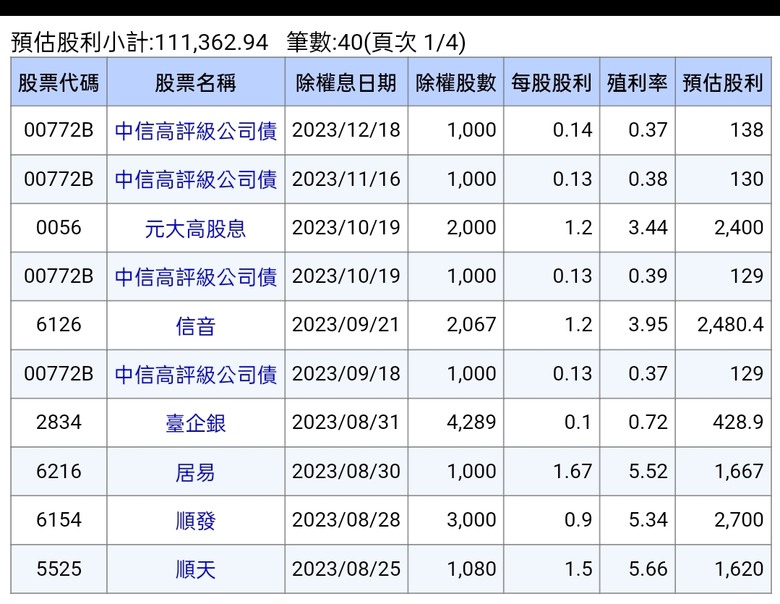The width and height of the screenshot is (780, 604).
Task: Select date 2023/10/19 in the 0.39 yield row
Action: [346, 276]
